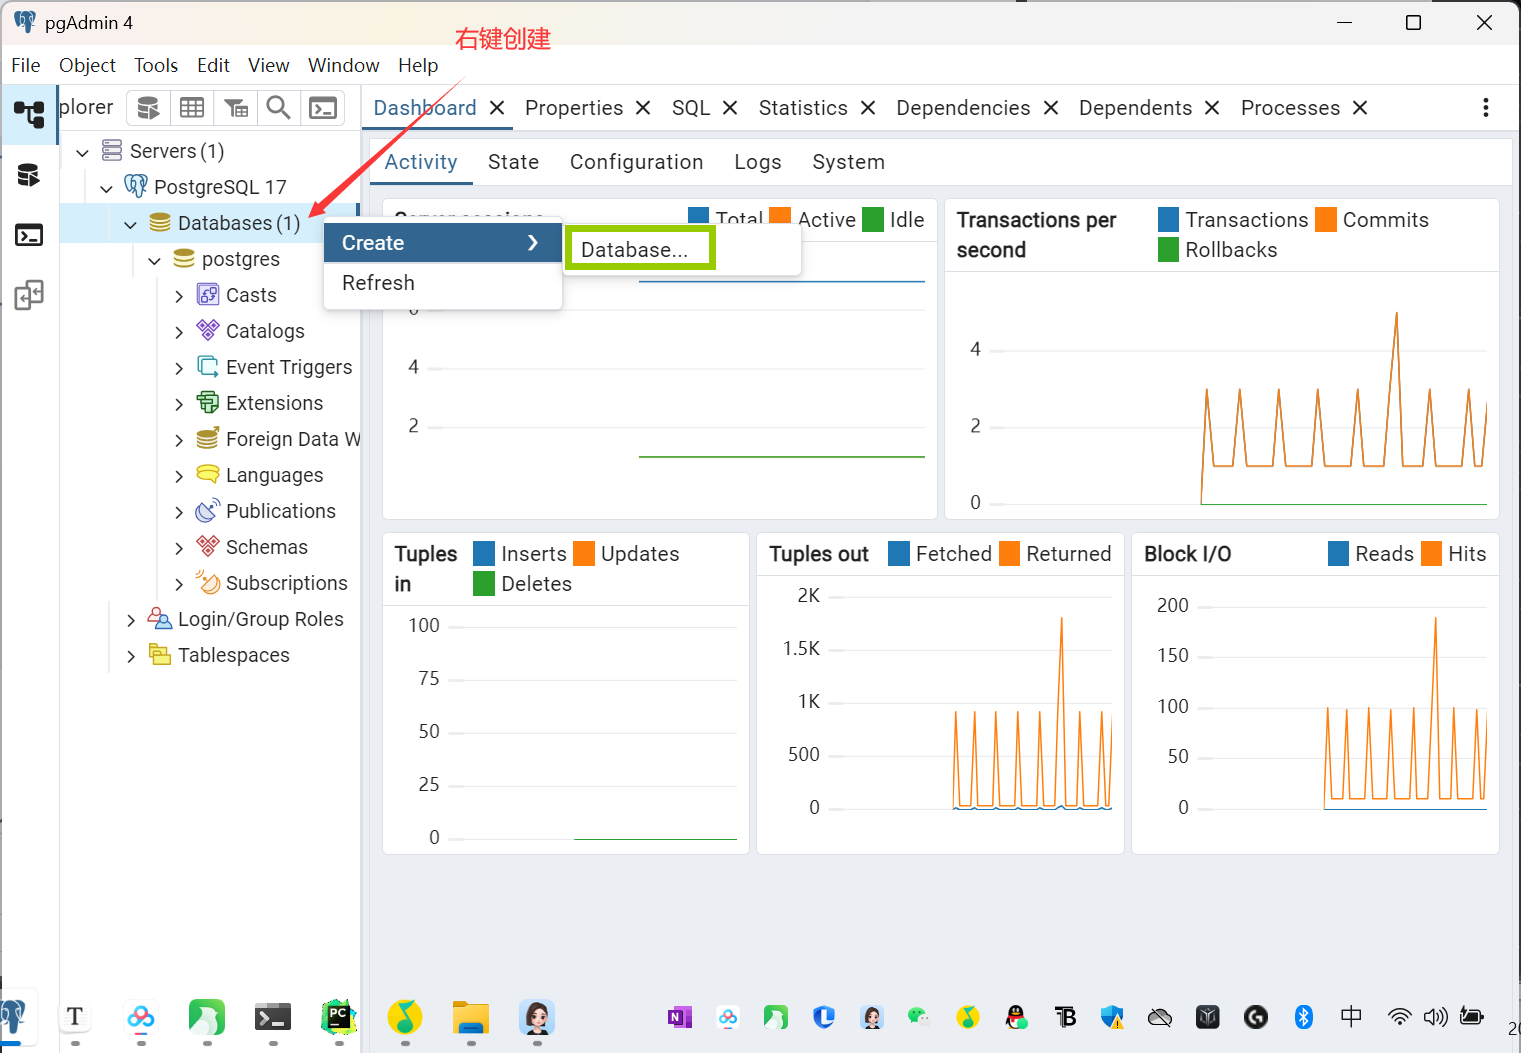
Task: Expand the Catalogs node
Action: [179, 332]
